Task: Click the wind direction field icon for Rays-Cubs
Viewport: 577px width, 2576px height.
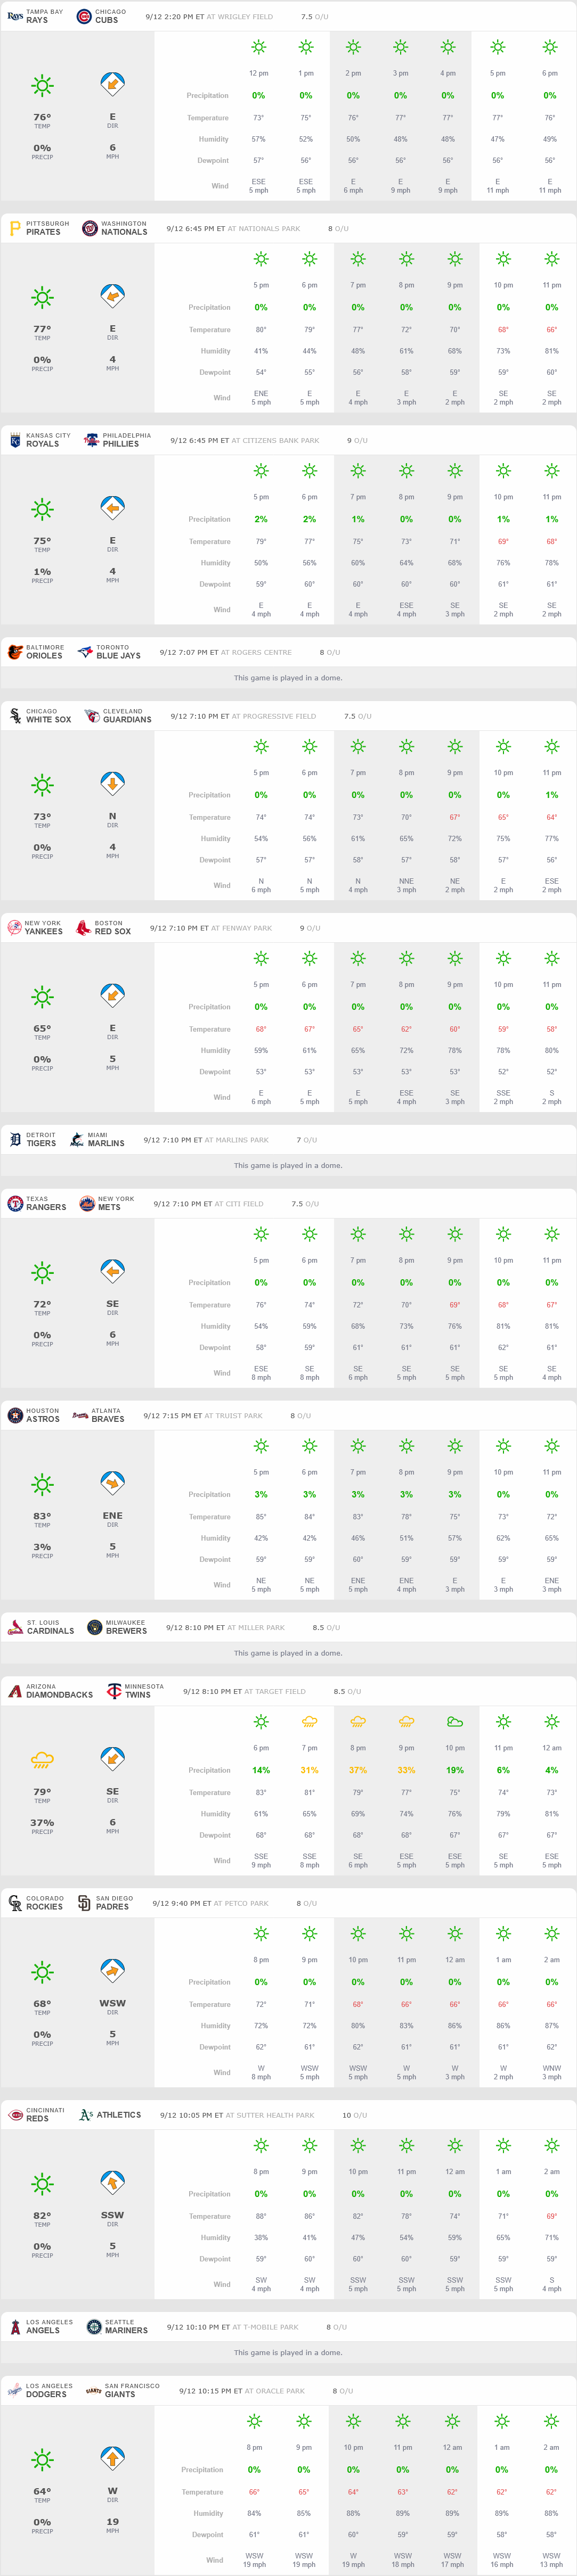Action: (x=112, y=85)
